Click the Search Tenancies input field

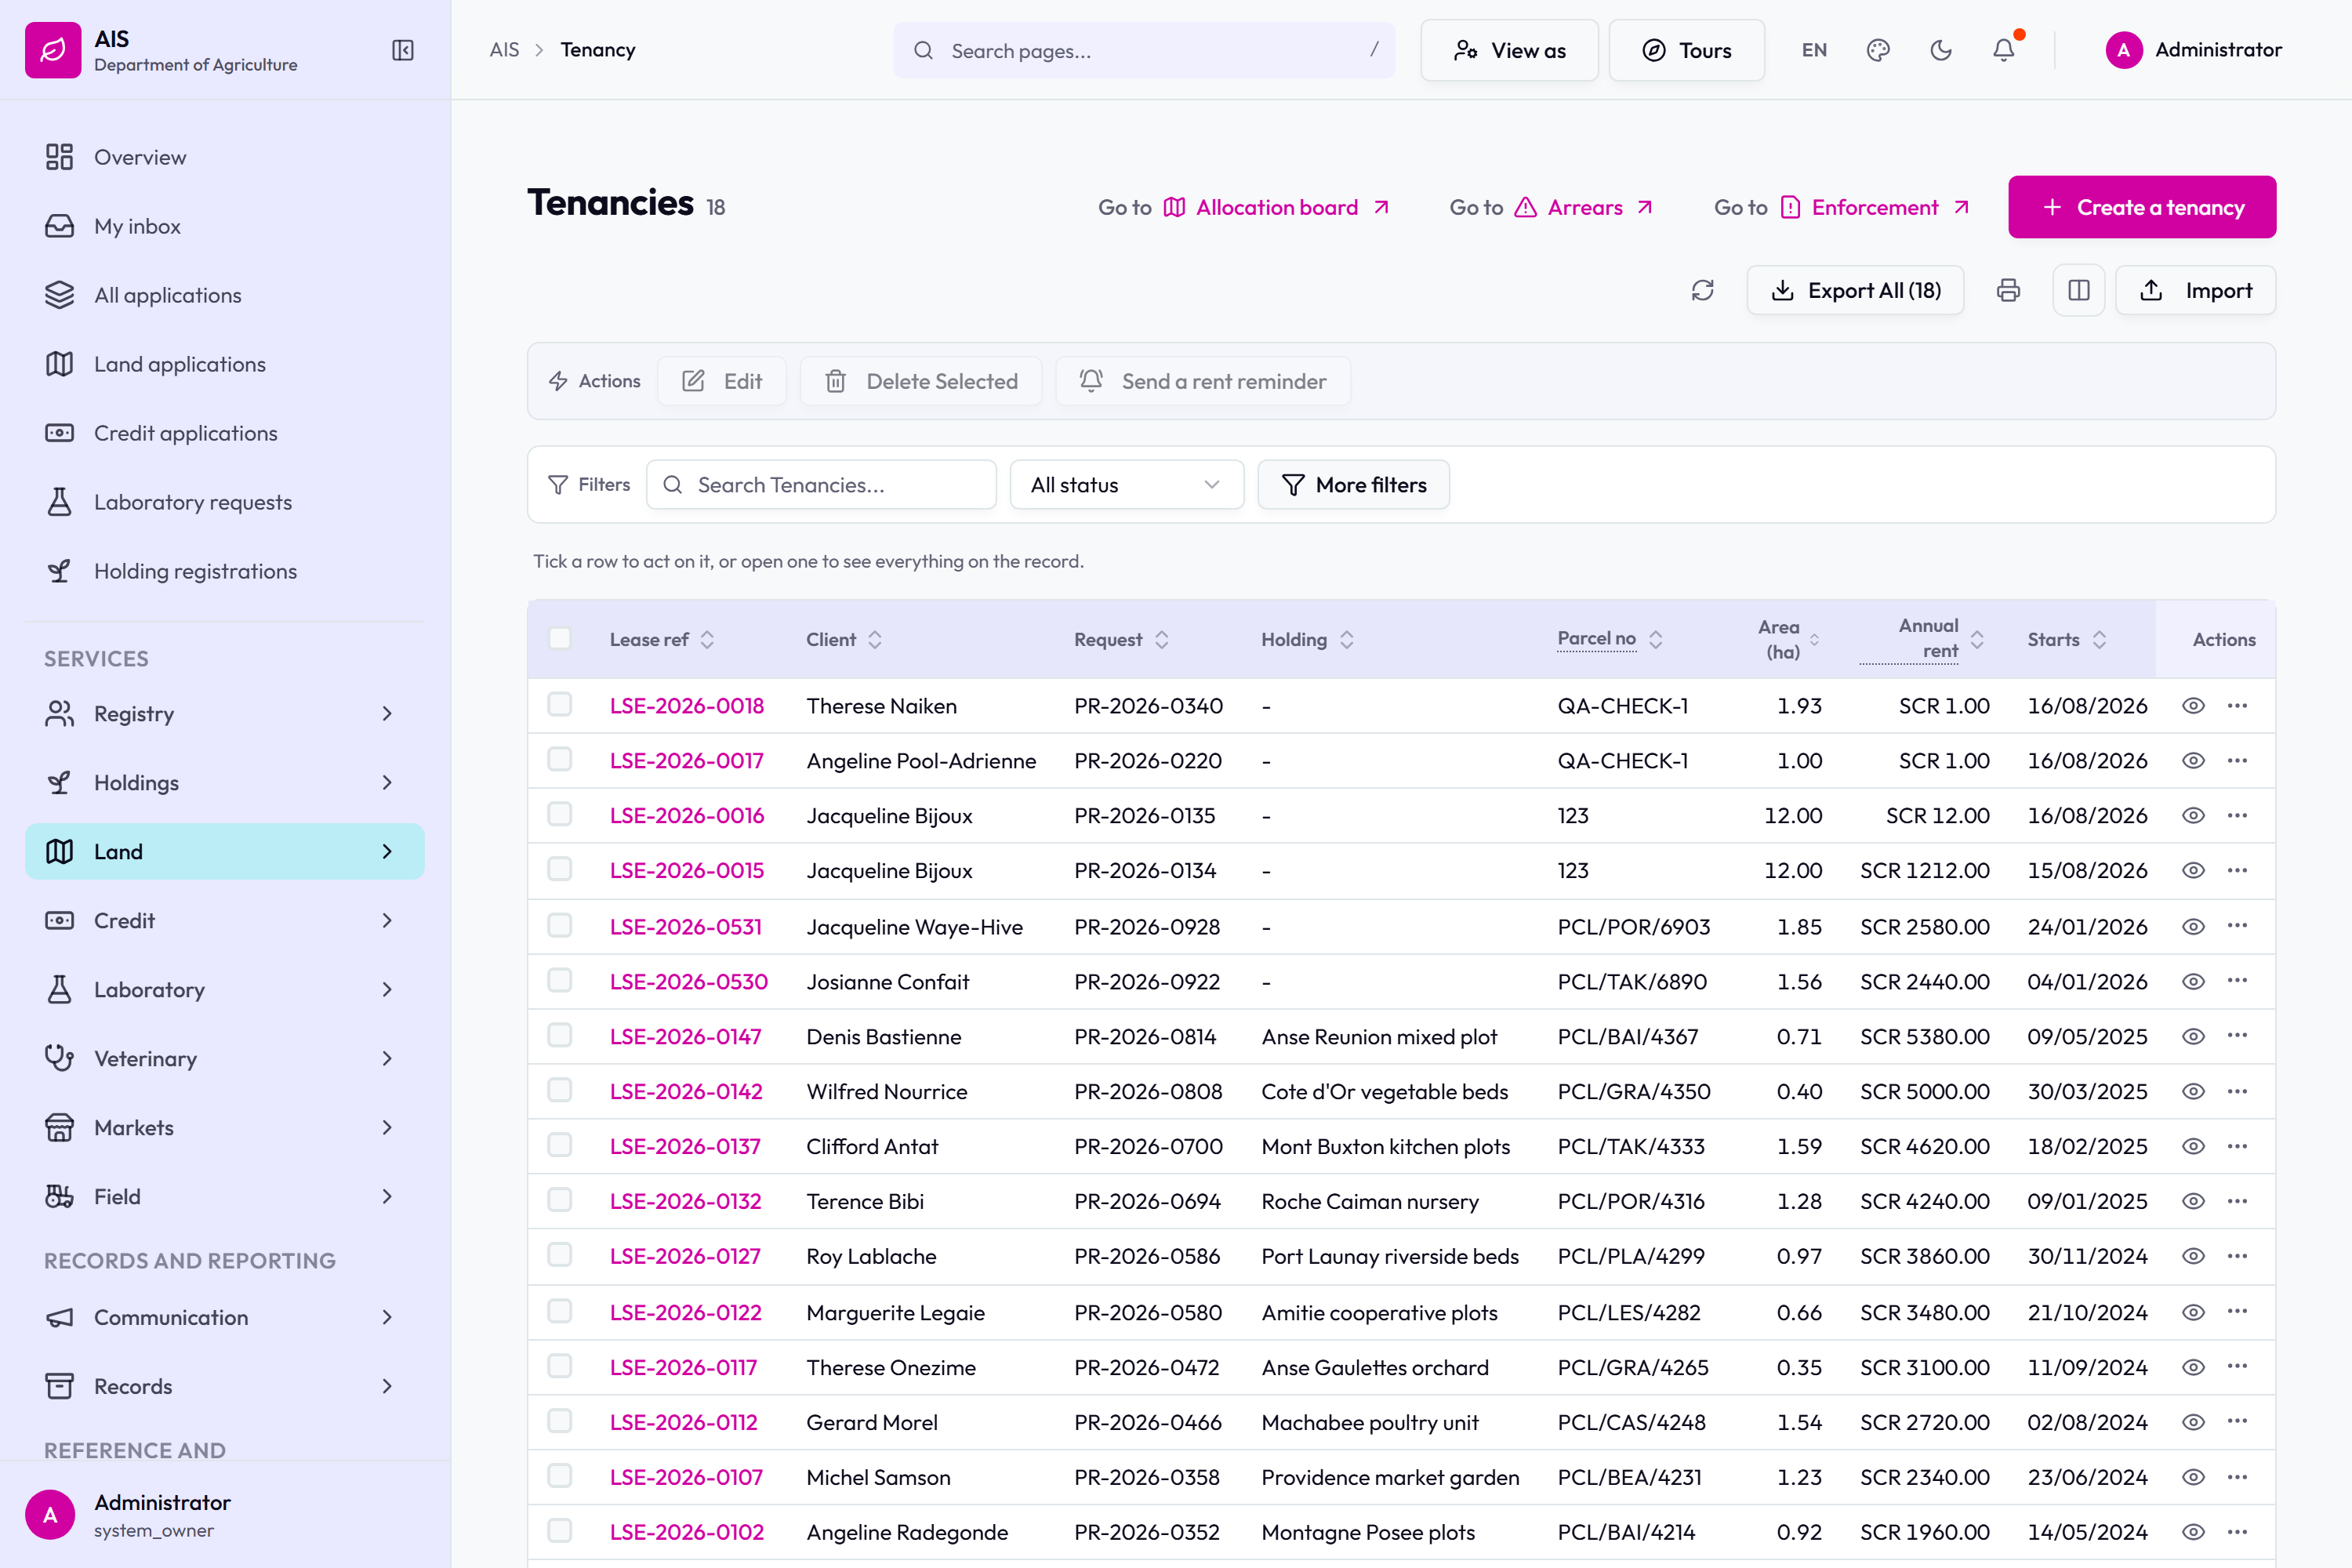pyautogui.click(x=821, y=485)
